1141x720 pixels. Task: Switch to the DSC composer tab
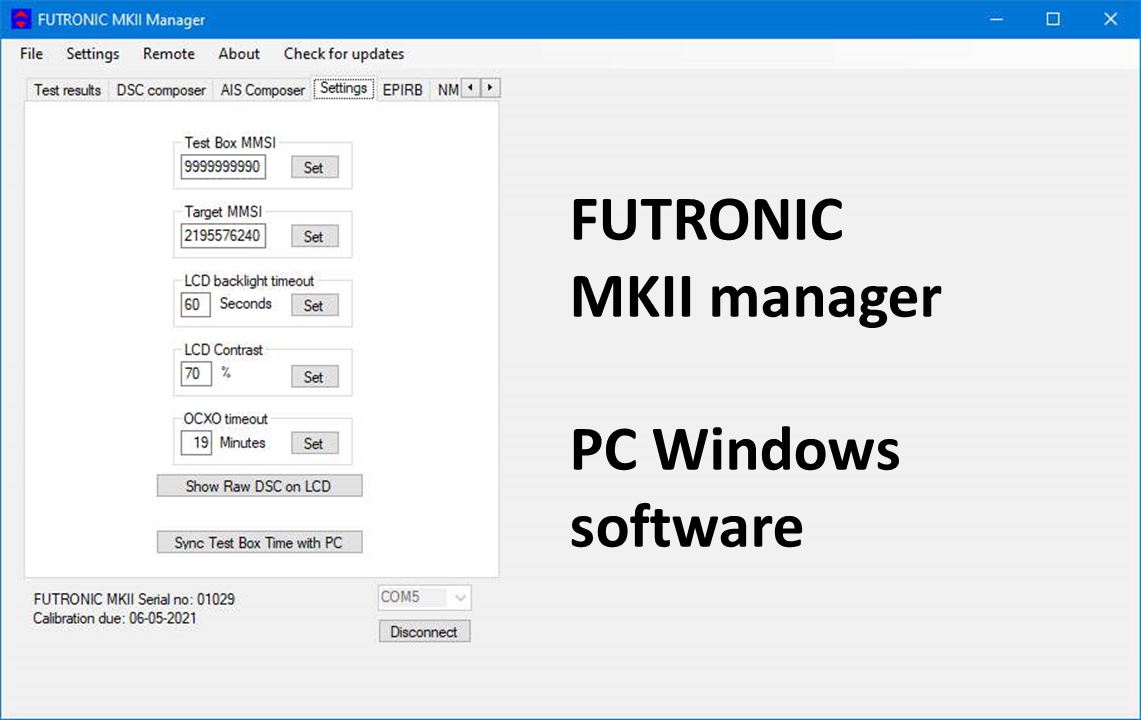(161, 90)
